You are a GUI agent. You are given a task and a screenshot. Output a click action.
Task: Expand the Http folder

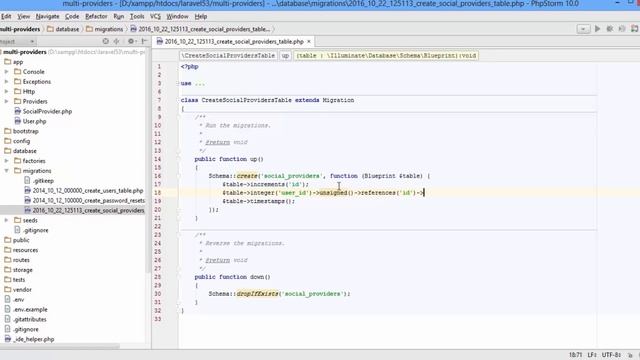pos(7,91)
